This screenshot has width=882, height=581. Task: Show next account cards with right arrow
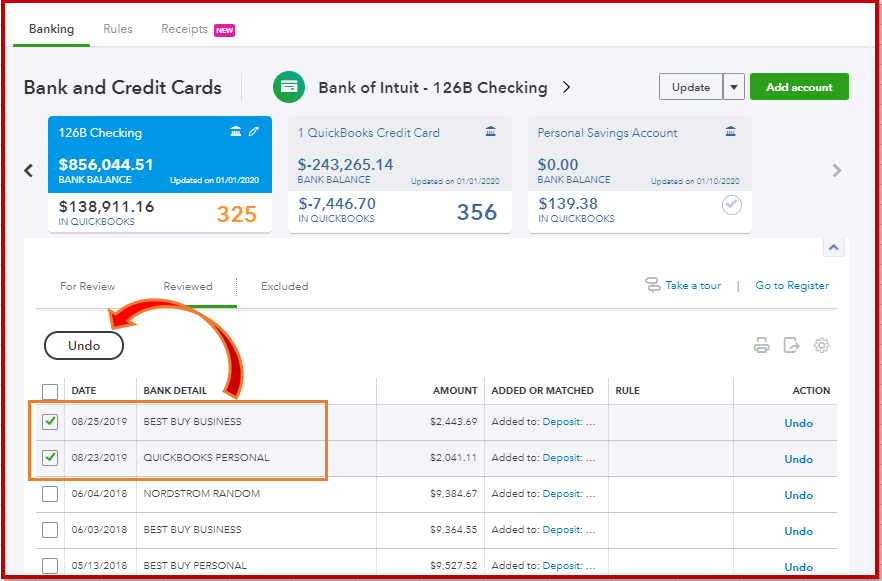837,170
